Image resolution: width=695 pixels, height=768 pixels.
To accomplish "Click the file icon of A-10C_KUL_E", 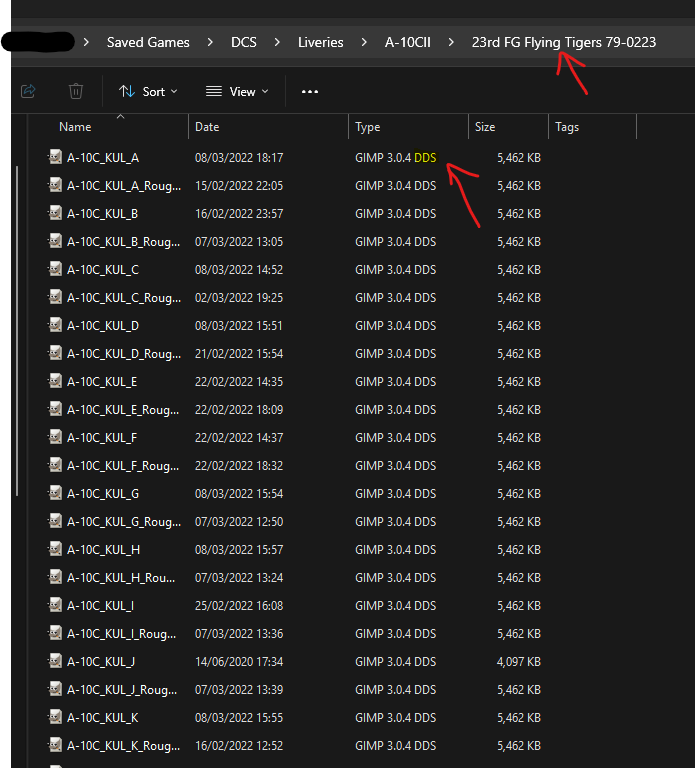I will pos(55,381).
